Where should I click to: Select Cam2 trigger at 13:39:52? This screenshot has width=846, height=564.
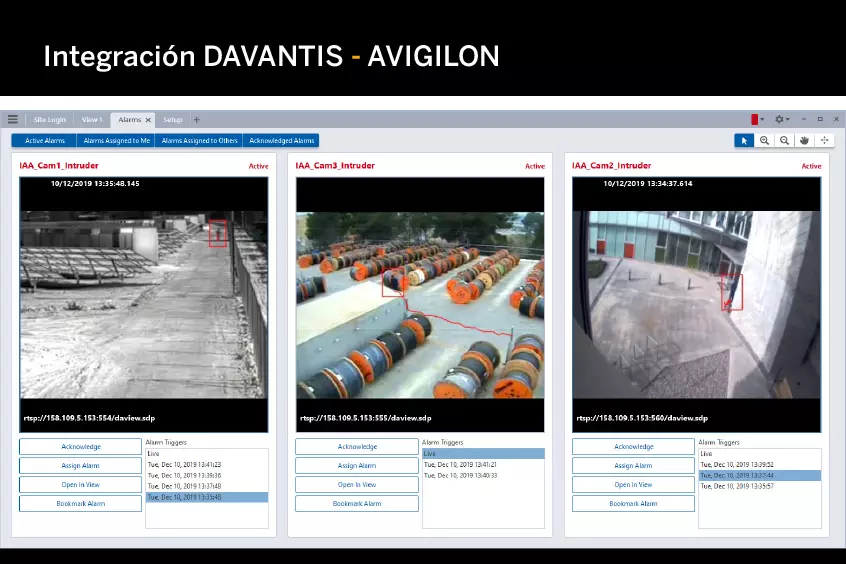click(760, 465)
